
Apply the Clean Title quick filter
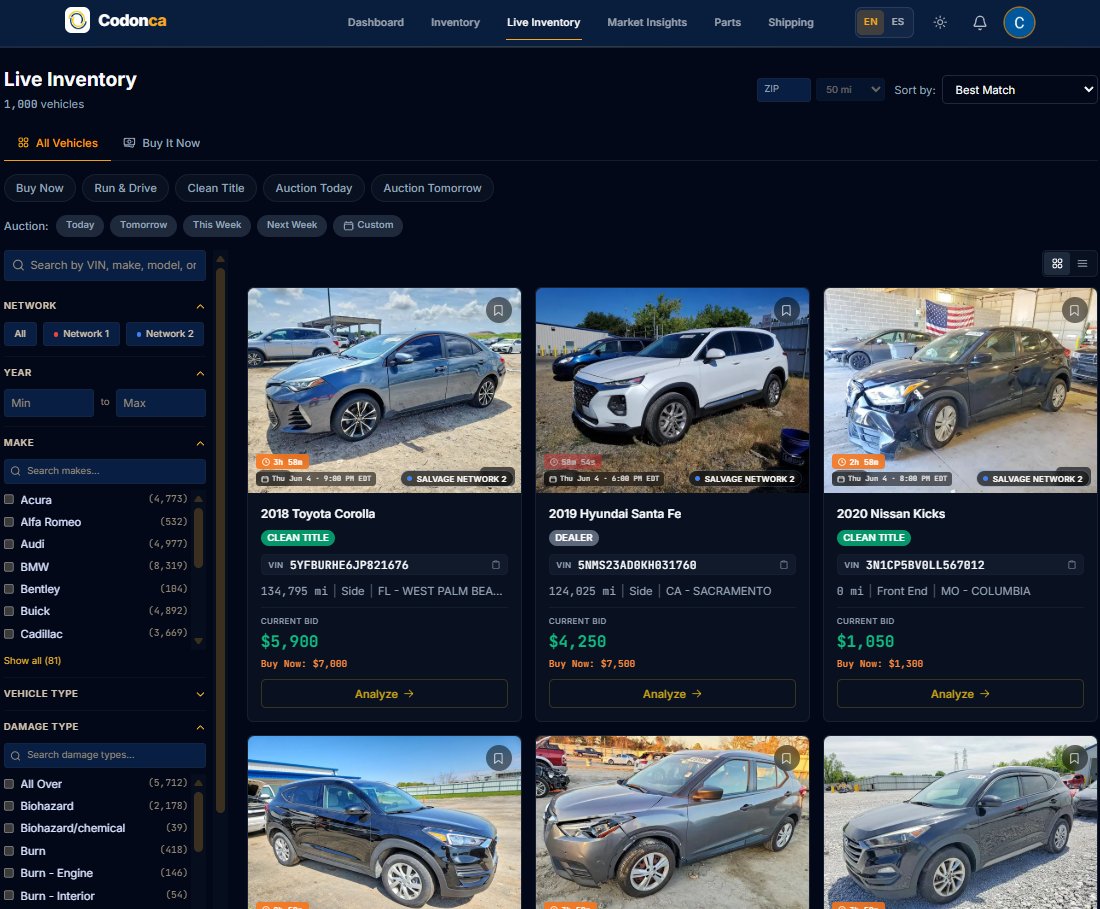click(x=216, y=188)
